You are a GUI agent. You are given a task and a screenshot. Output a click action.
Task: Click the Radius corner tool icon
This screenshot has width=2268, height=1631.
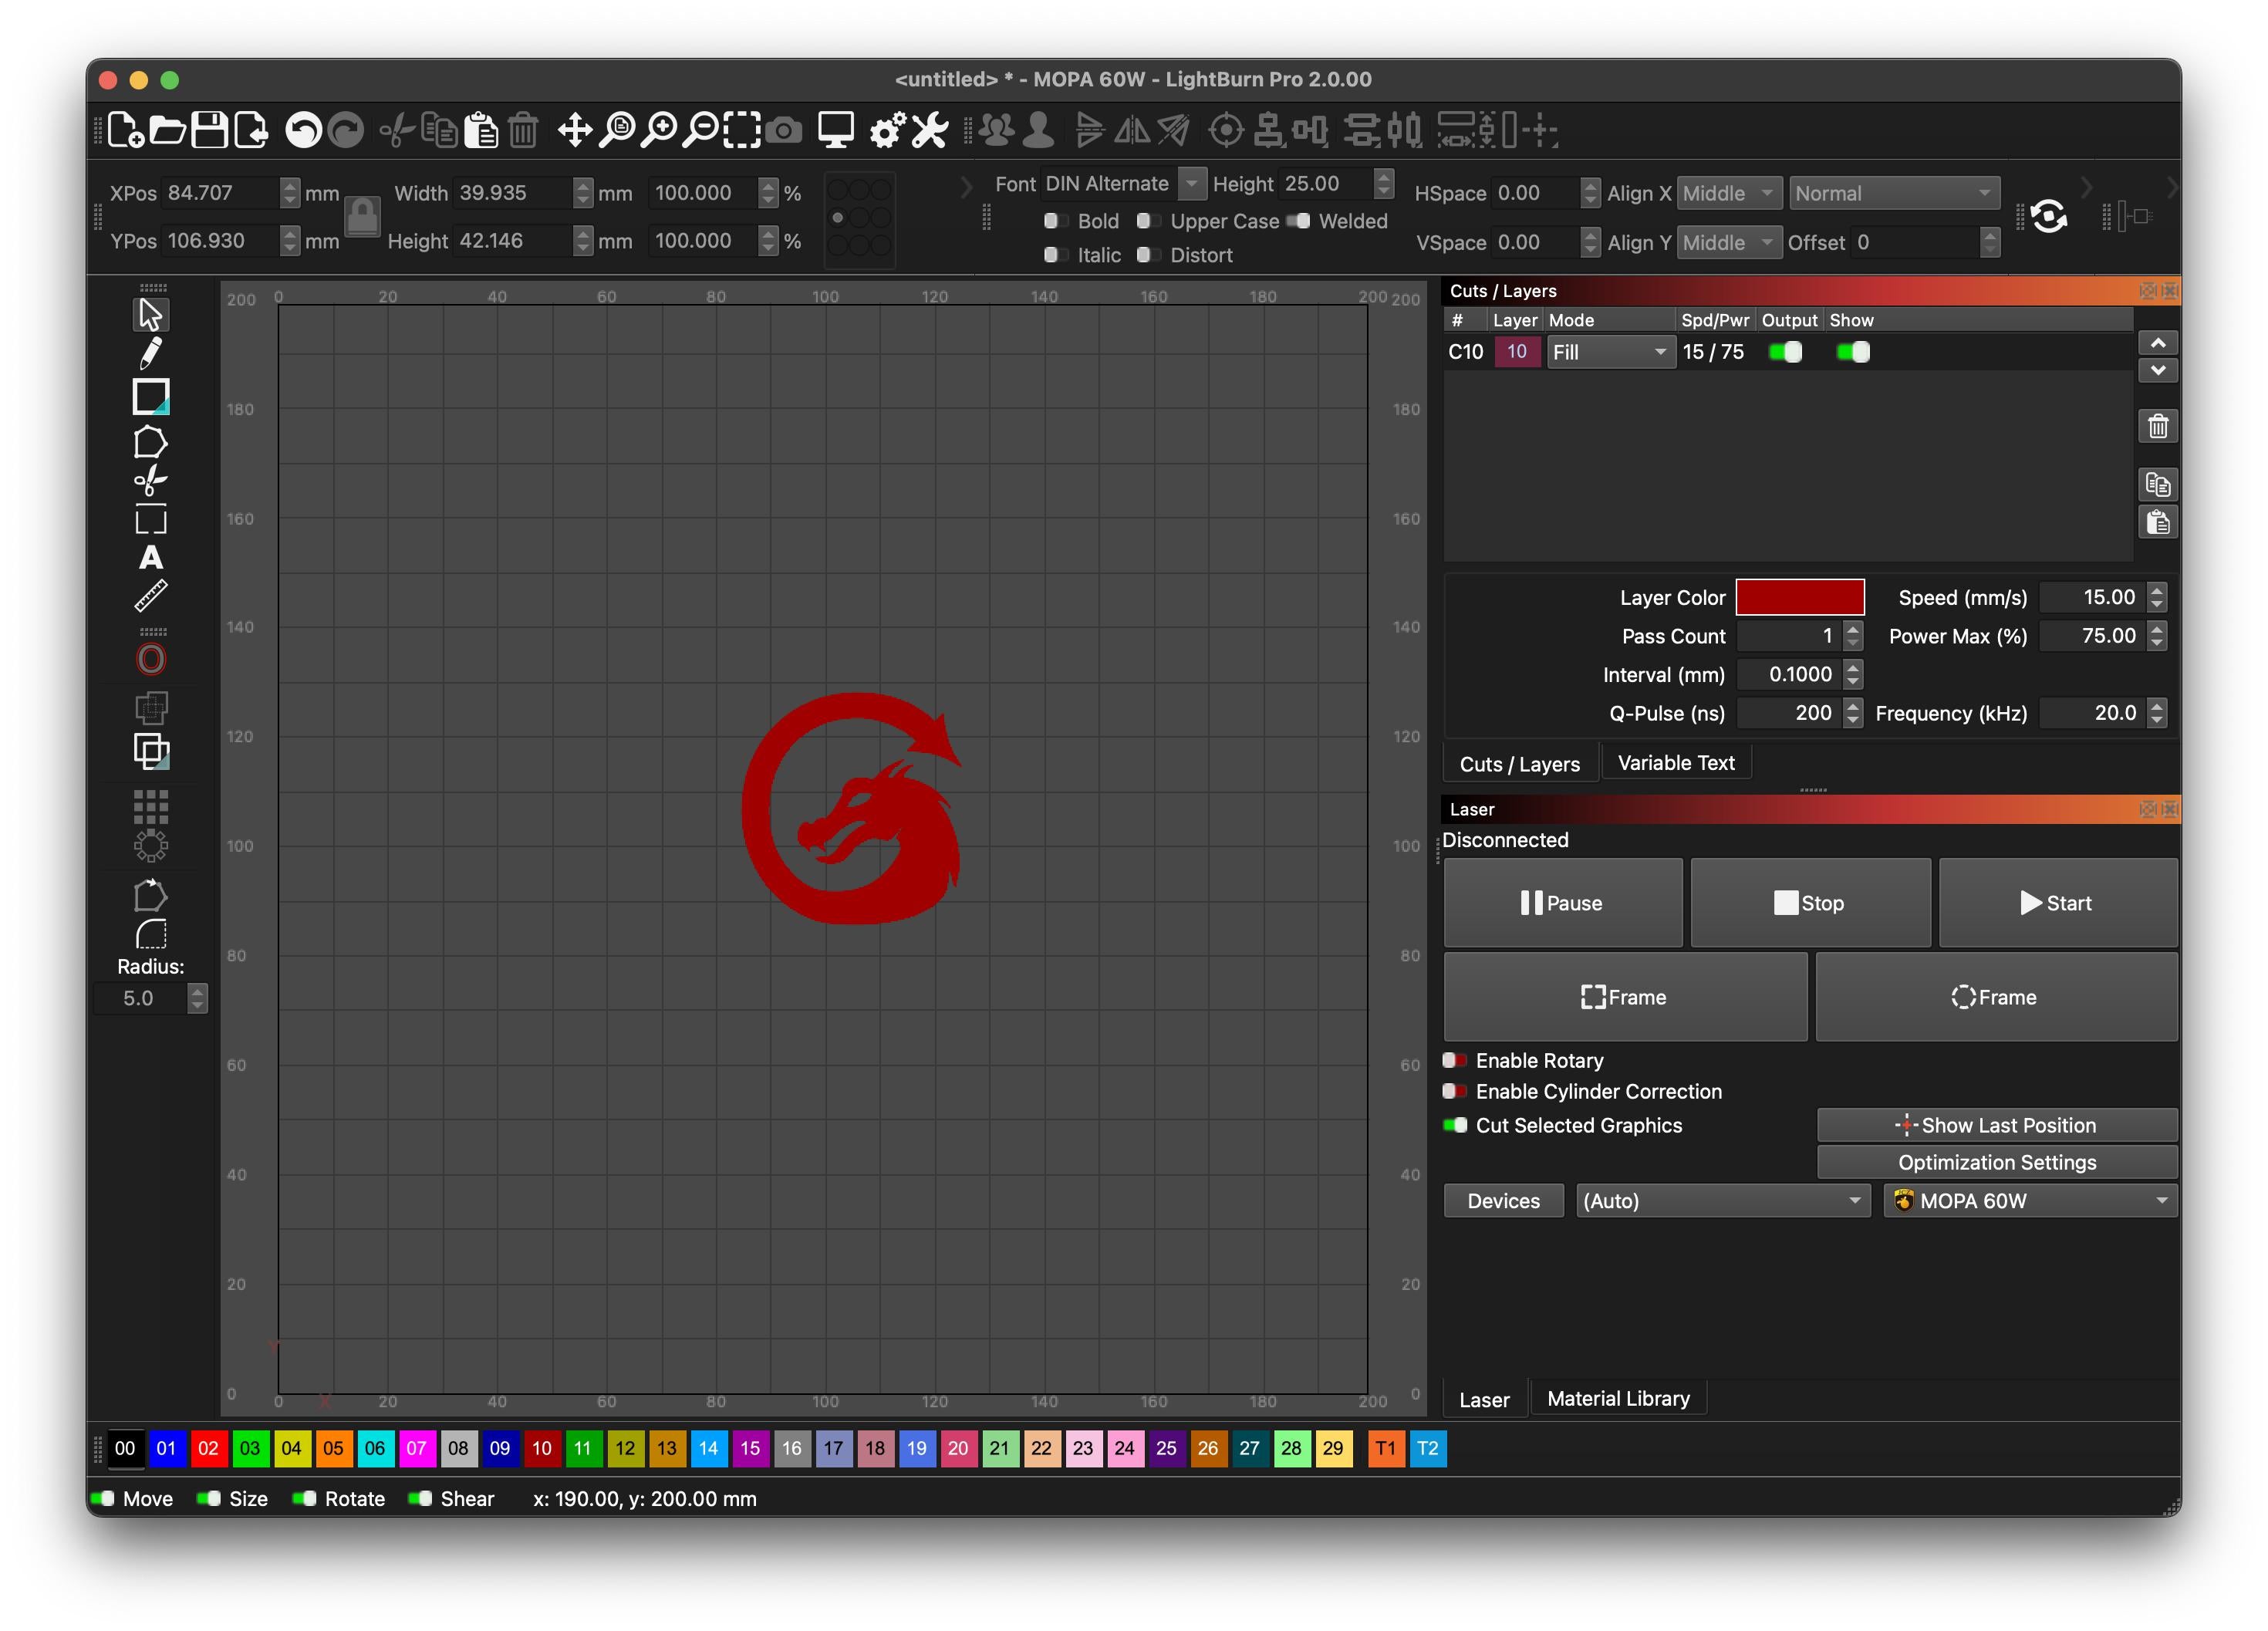(151, 934)
